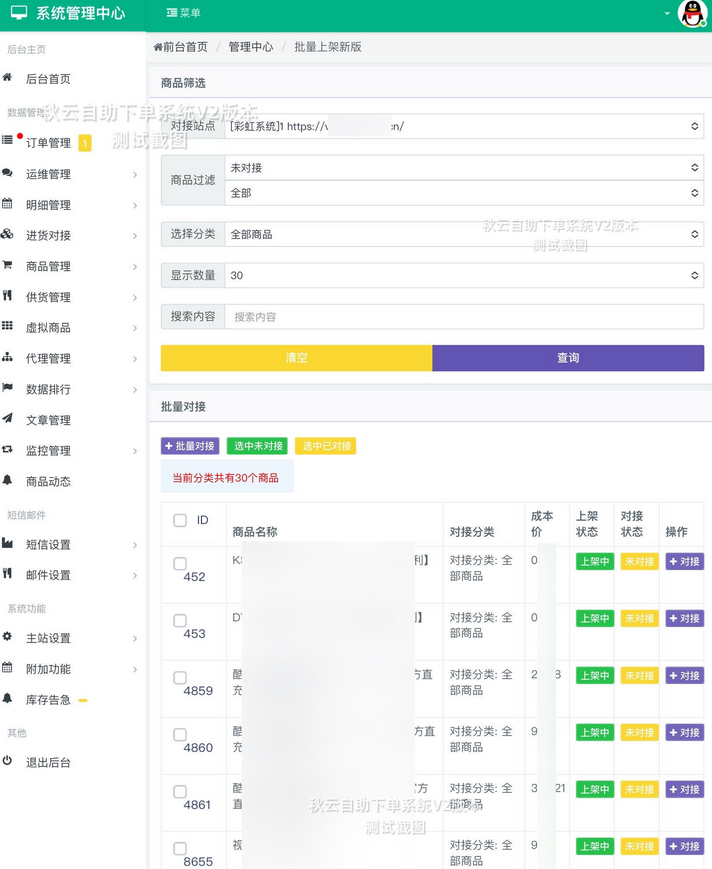This screenshot has height=869, width=712.
Task: Check the box for product ID 8655
Action: (180, 848)
